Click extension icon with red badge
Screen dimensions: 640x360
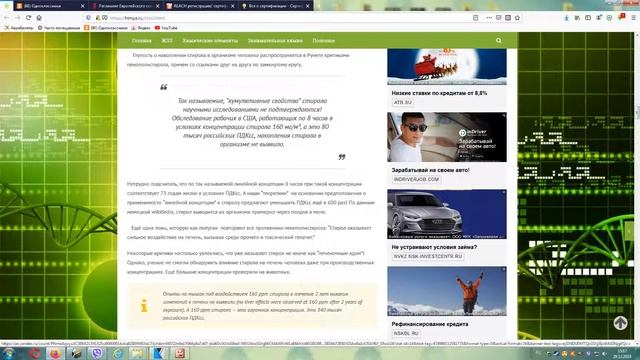pos(622,17)
